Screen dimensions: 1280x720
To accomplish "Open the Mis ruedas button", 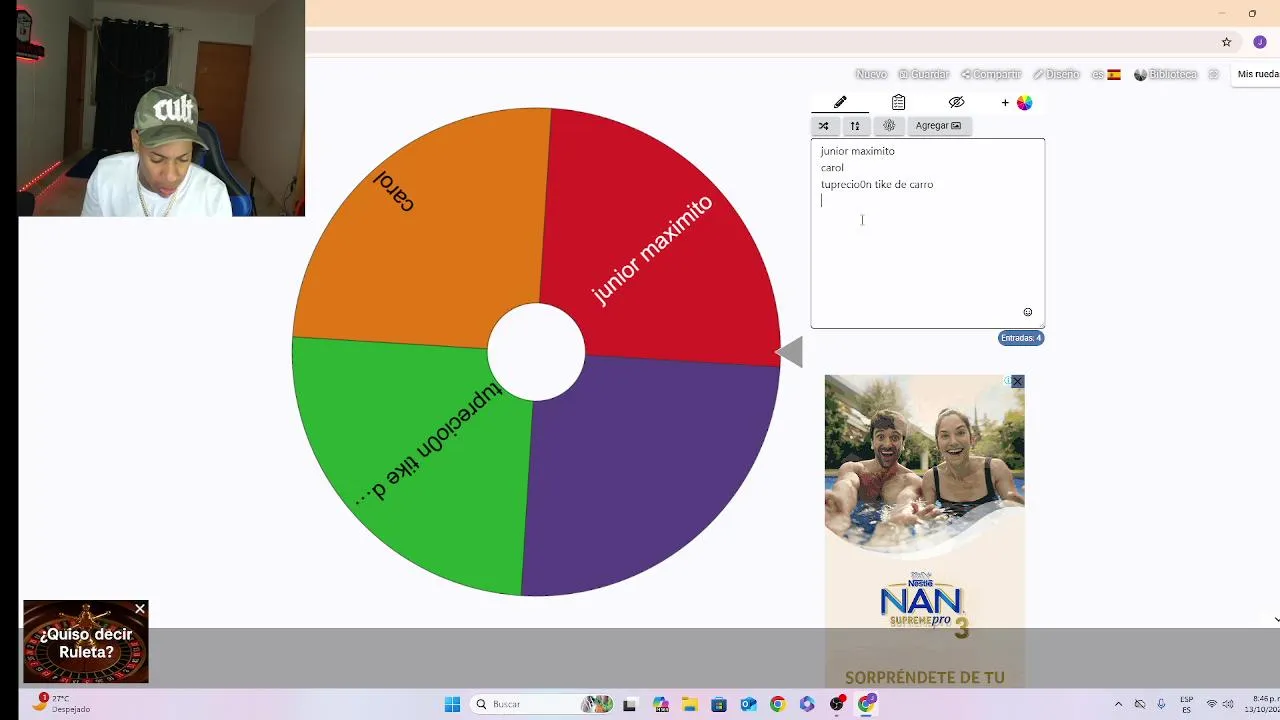I will (x=1257, y=74).
